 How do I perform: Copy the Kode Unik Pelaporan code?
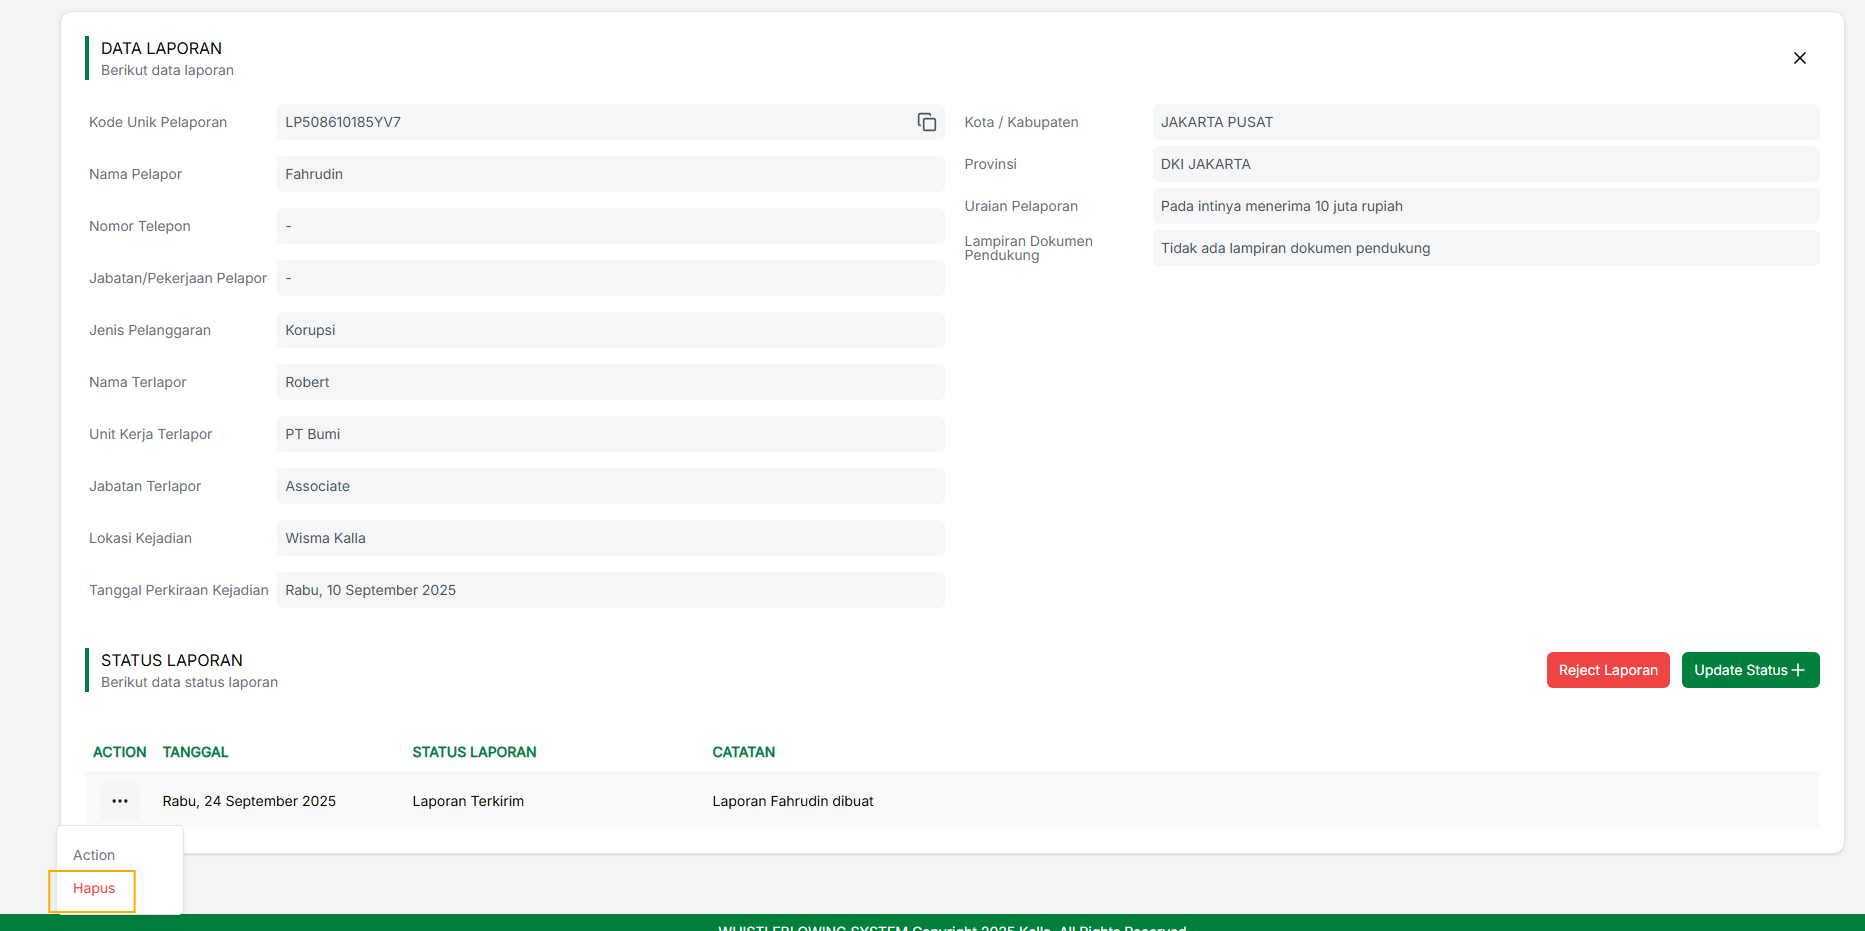[x=926, y=121]
